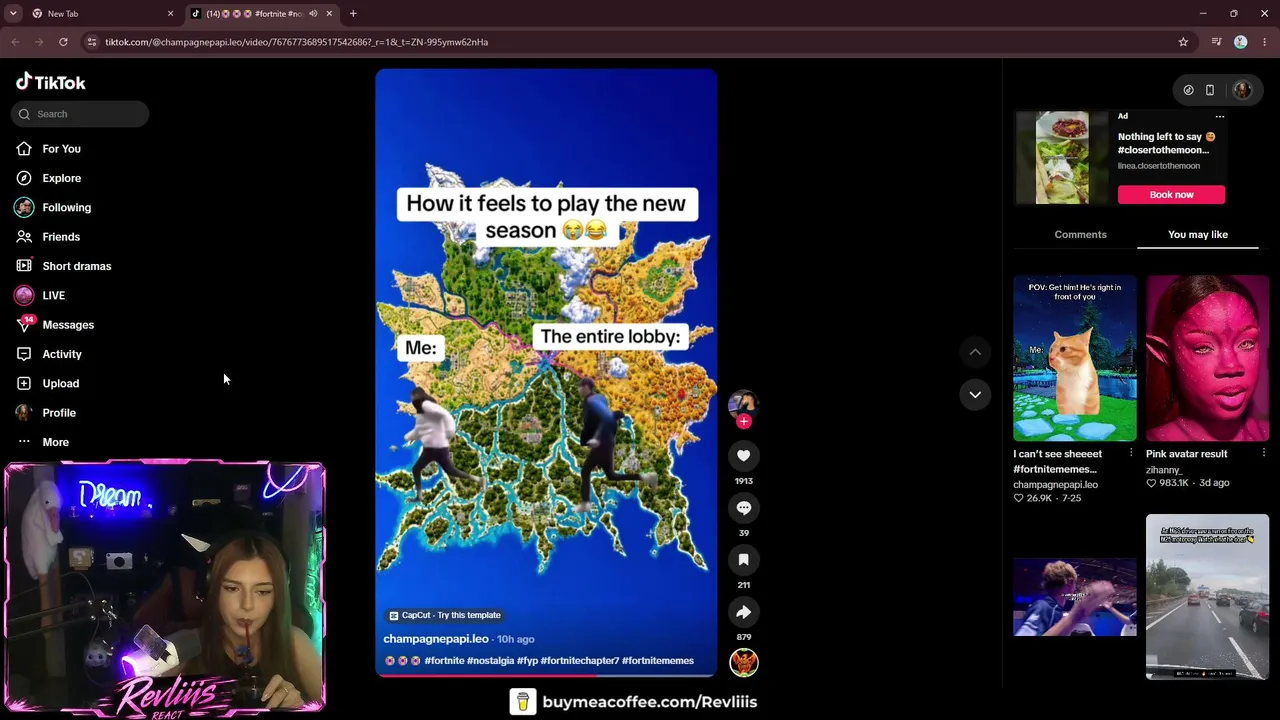
Task: Open comments via speech bubble icon
Action: (x=743, y=508)
